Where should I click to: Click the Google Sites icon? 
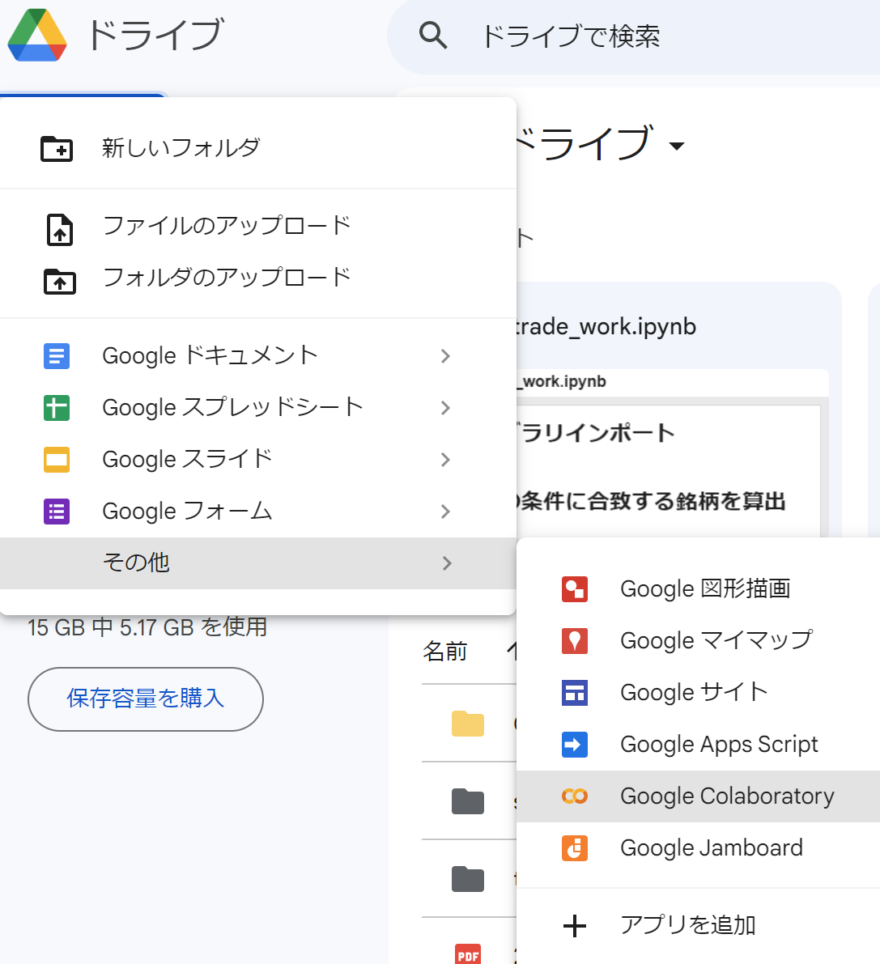click(574, 693)
